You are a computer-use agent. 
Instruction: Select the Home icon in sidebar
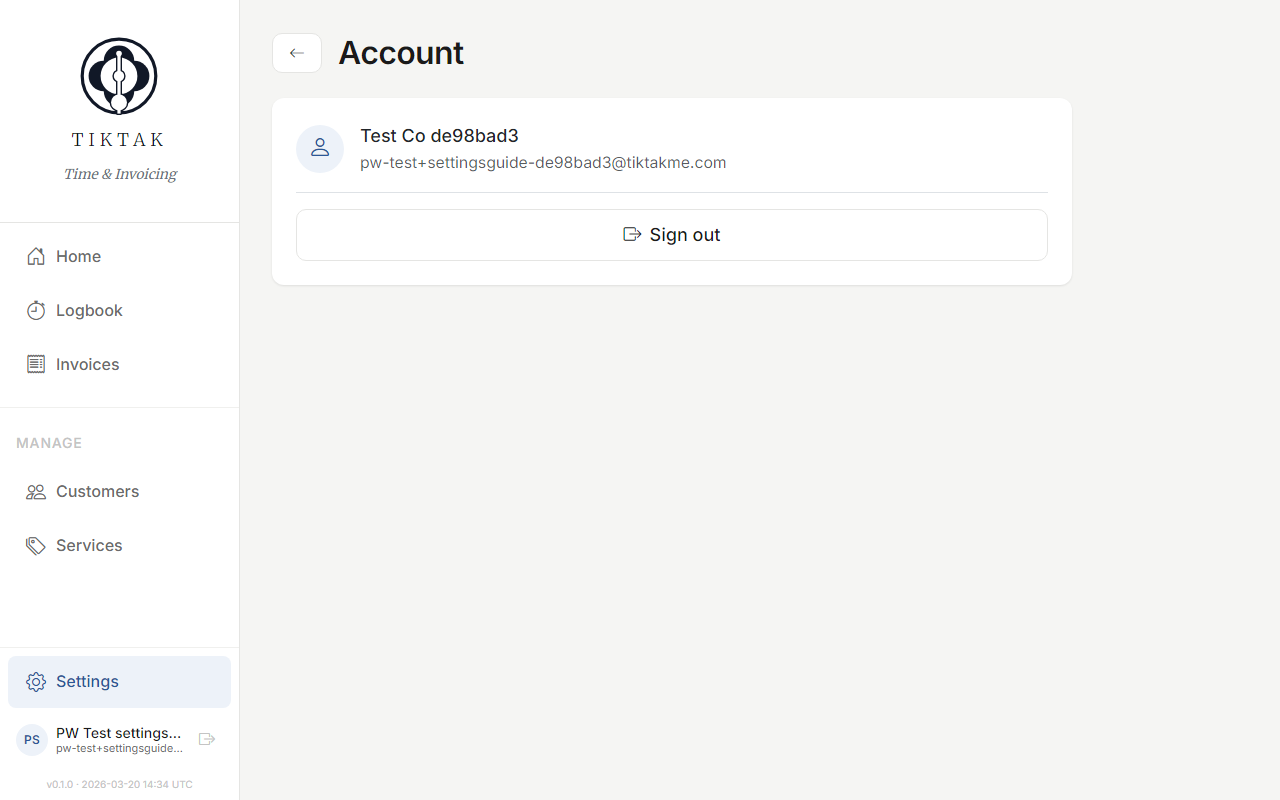pyautogui.click(x=36, y=256)
